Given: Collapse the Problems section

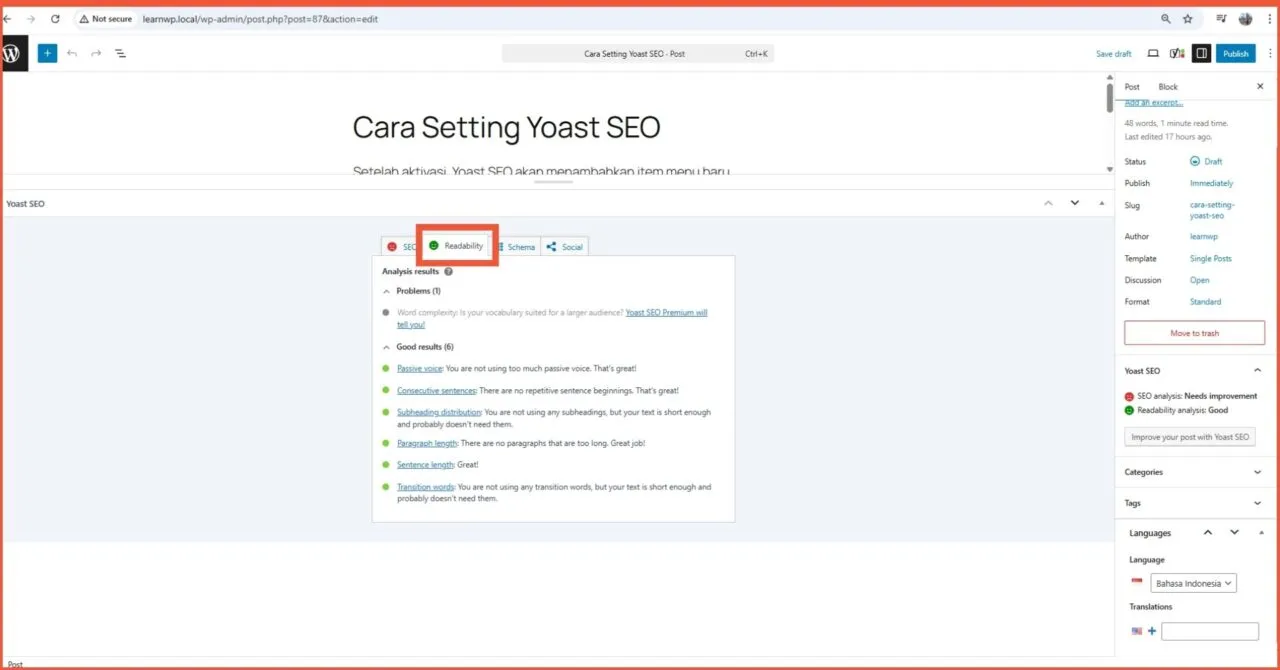Looking at the screenshot, I should (386, 290).
